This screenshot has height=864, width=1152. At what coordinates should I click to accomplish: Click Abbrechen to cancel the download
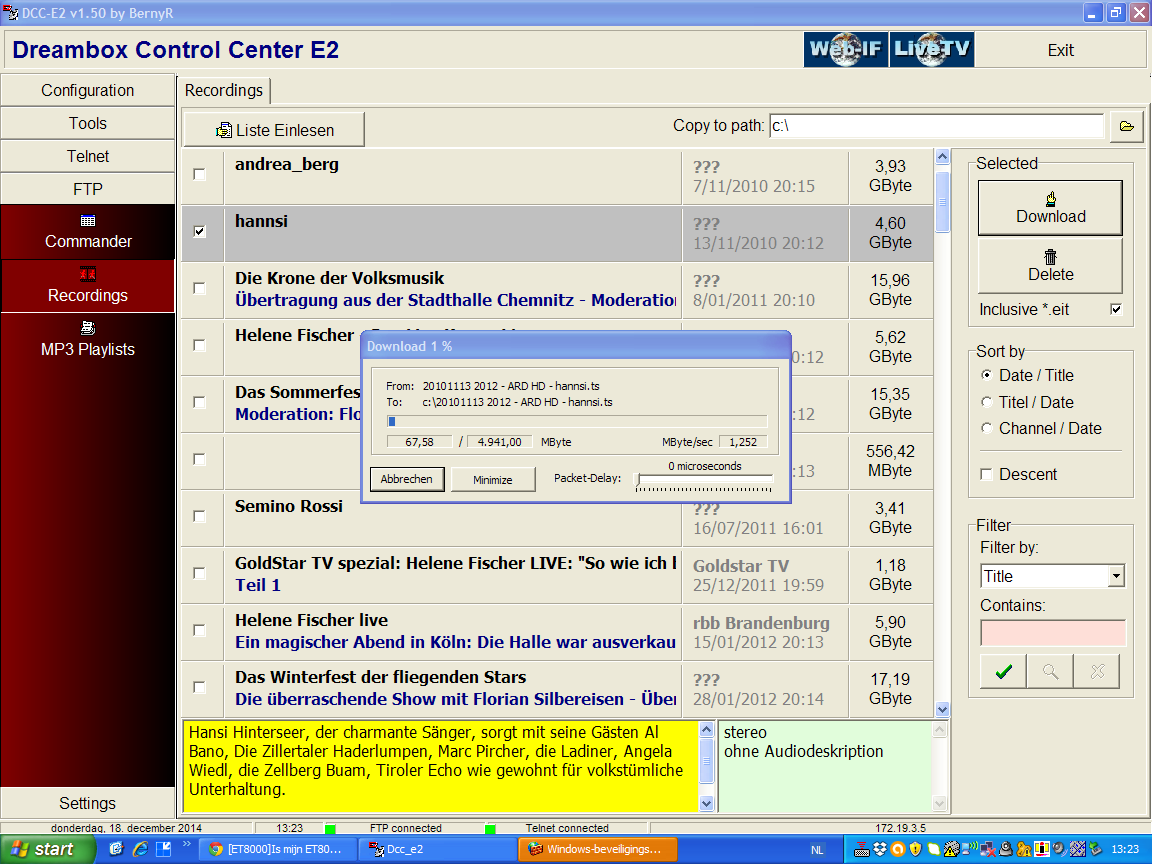pyautogui.click(x=407, y=479)
